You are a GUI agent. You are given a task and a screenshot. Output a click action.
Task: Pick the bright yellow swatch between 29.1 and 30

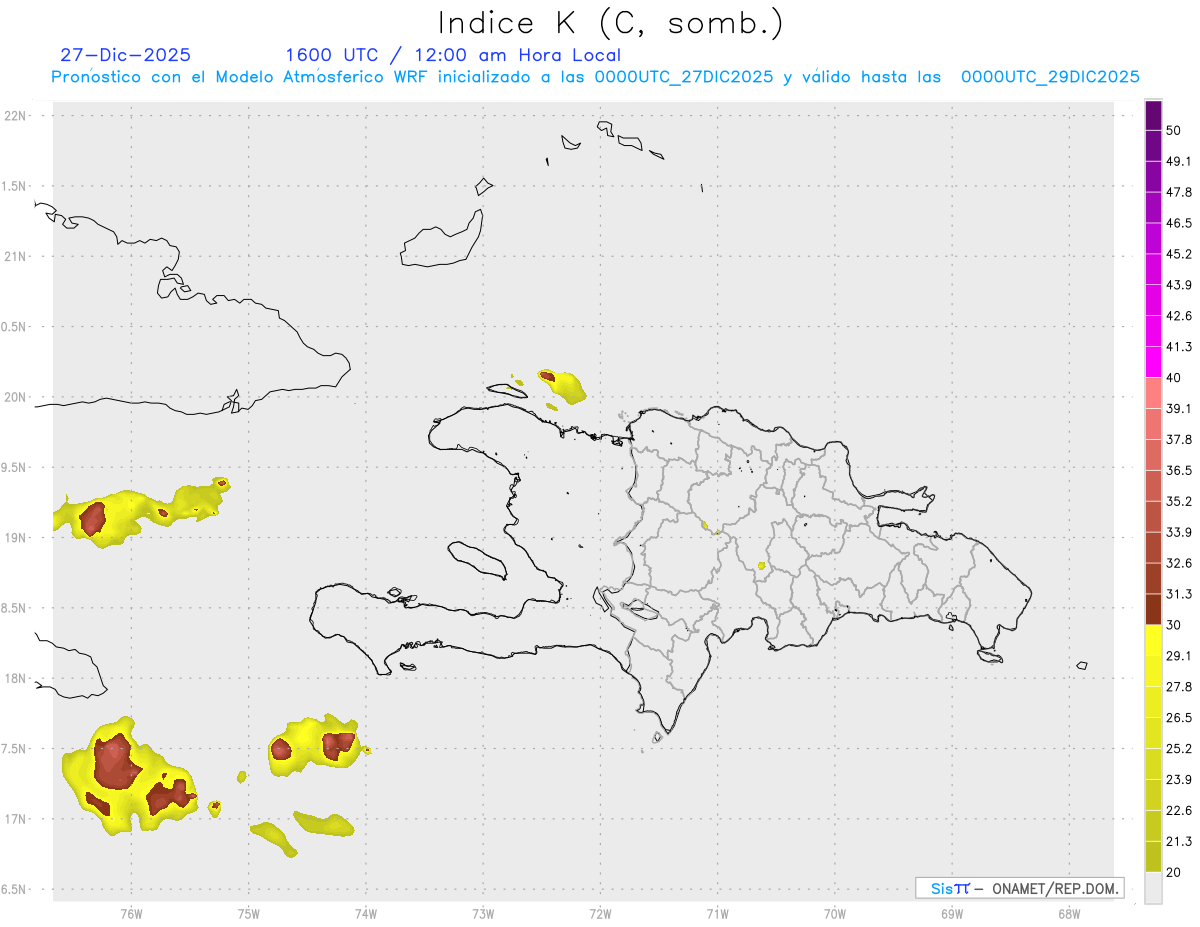1153,640
